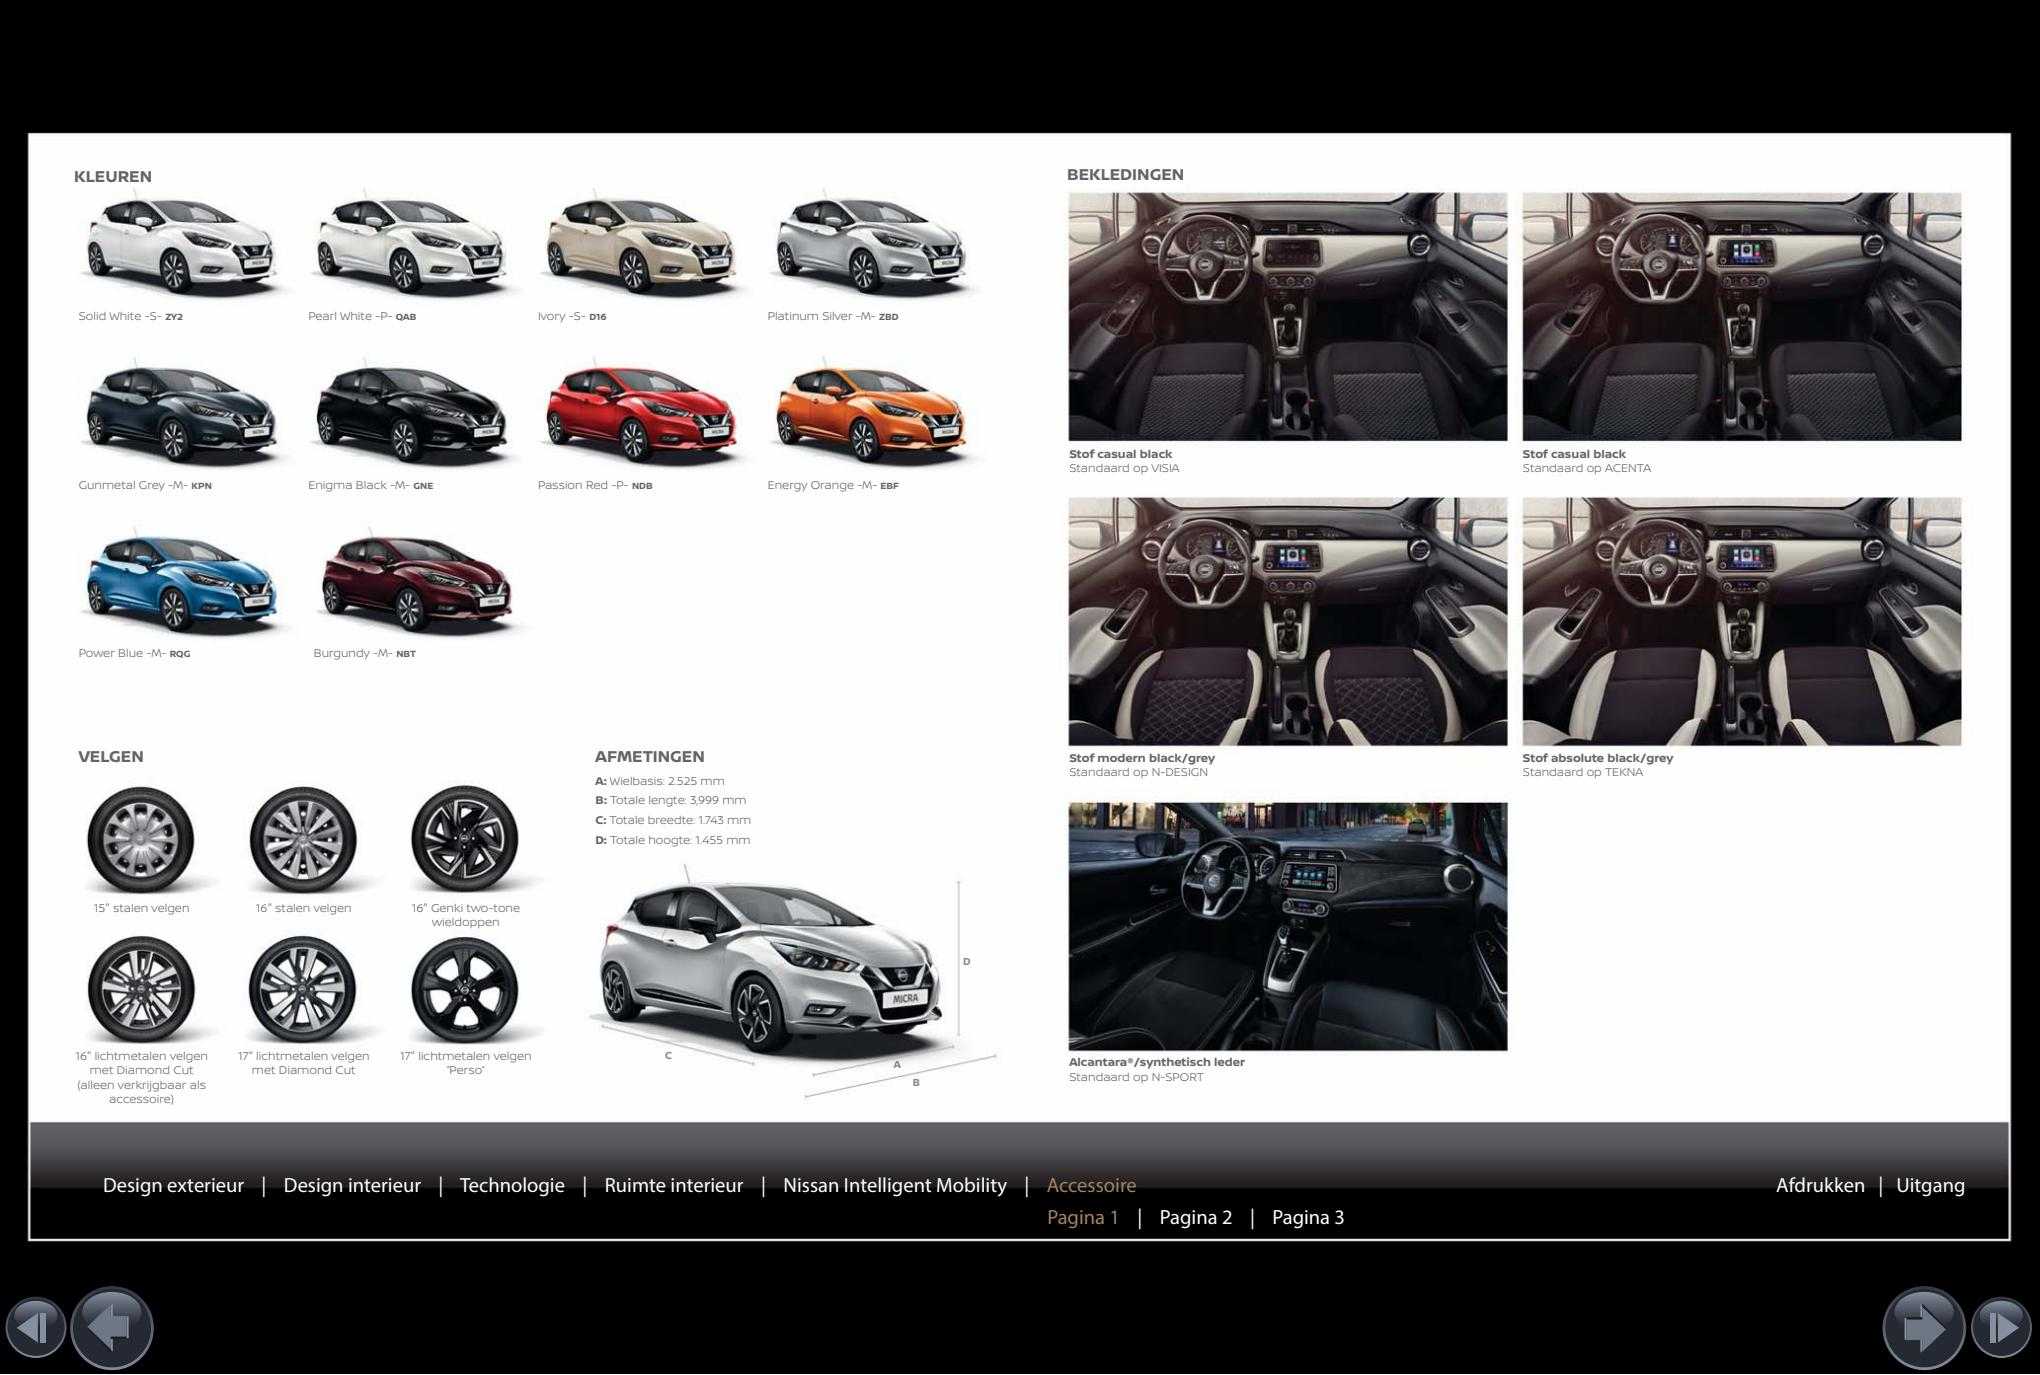The width and height of the screenshot is (2040, 1375).
Task: Click 'Wielbasis: 2.525 mm' text
Action: click(x=667, y=781)
